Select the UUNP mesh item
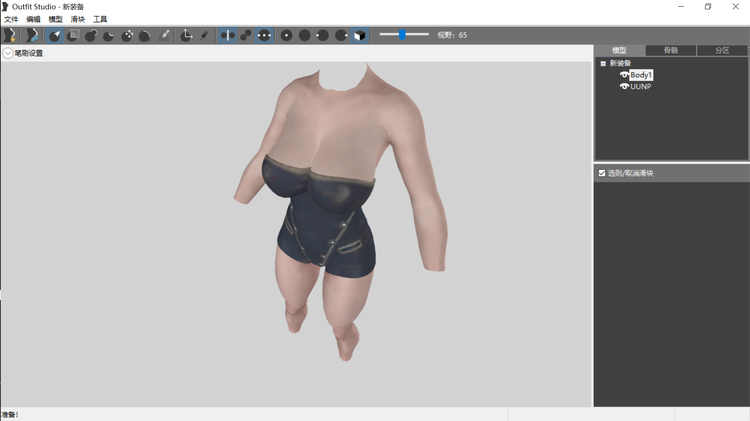This screenshot has width=750, height=421. [640, 86]
